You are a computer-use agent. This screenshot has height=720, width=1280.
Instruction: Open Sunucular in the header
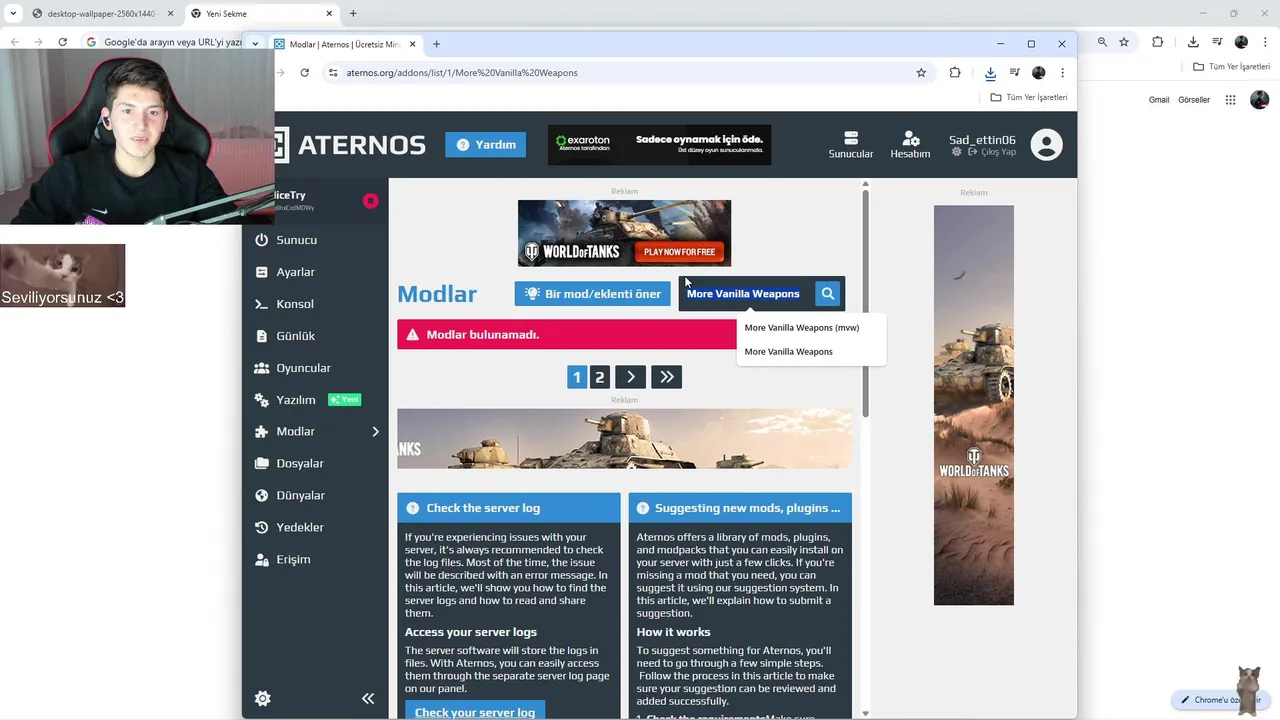(851, 145)
